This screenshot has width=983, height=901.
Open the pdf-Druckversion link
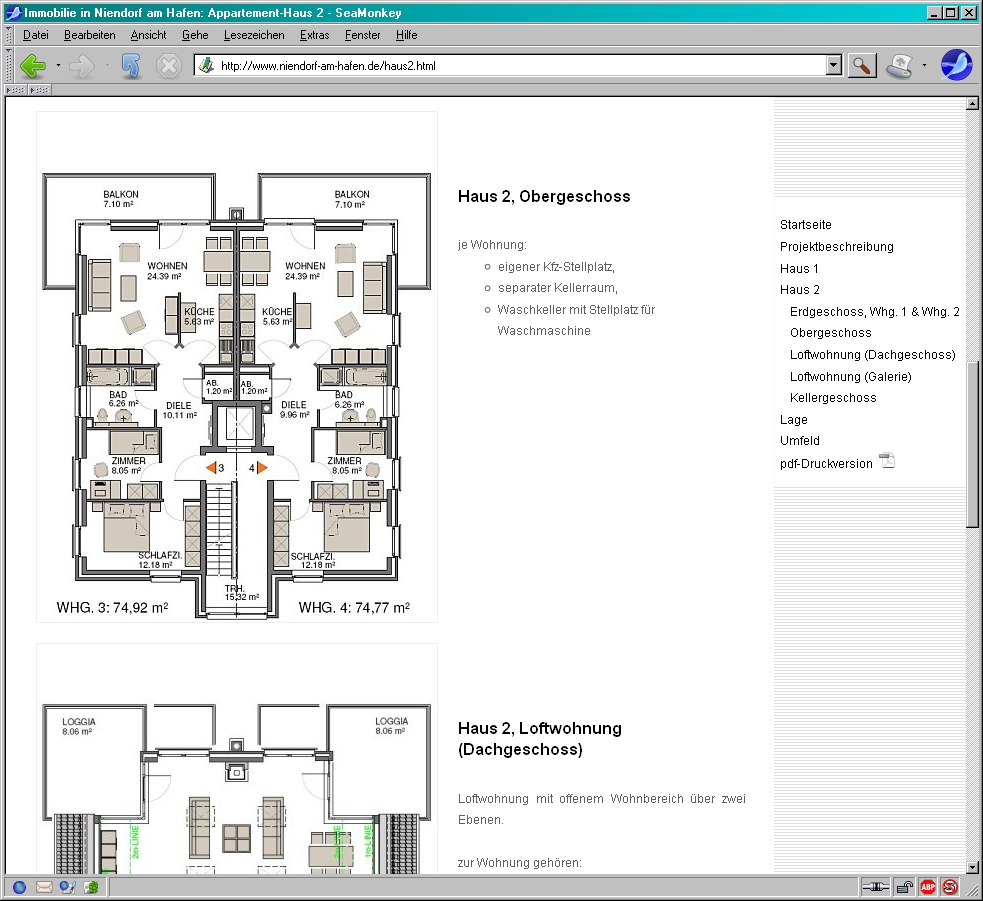point(826,464)
